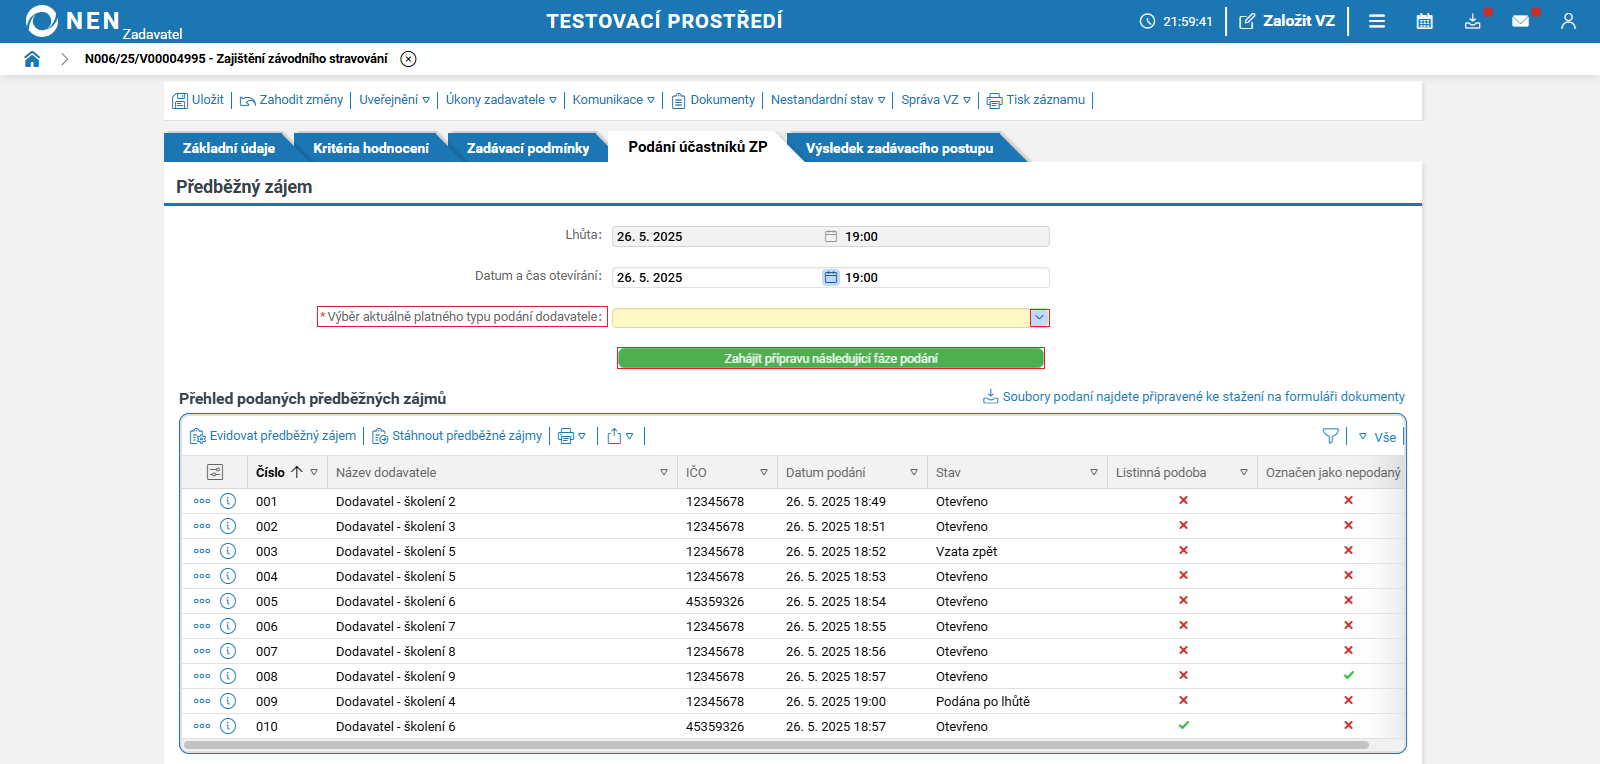The image size is (1600, 764).
Task: Expand the Úkony zadavatele menu
Action: point(501,100)
